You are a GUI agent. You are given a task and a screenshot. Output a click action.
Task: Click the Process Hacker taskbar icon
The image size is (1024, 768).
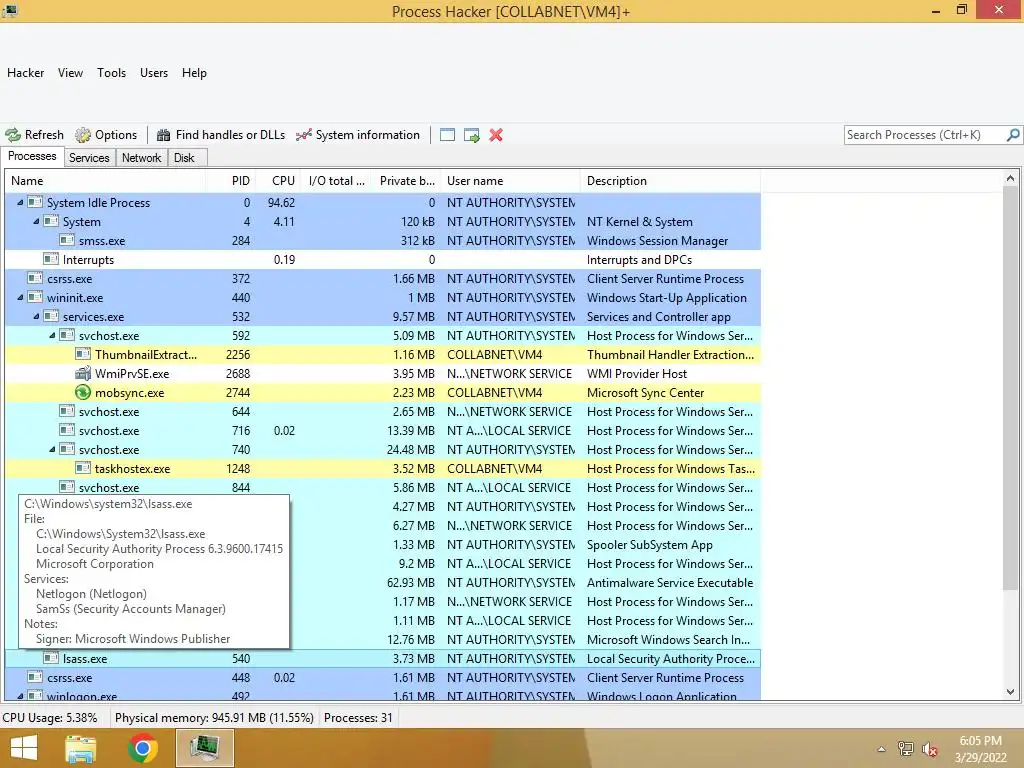(x=205, y=748)
